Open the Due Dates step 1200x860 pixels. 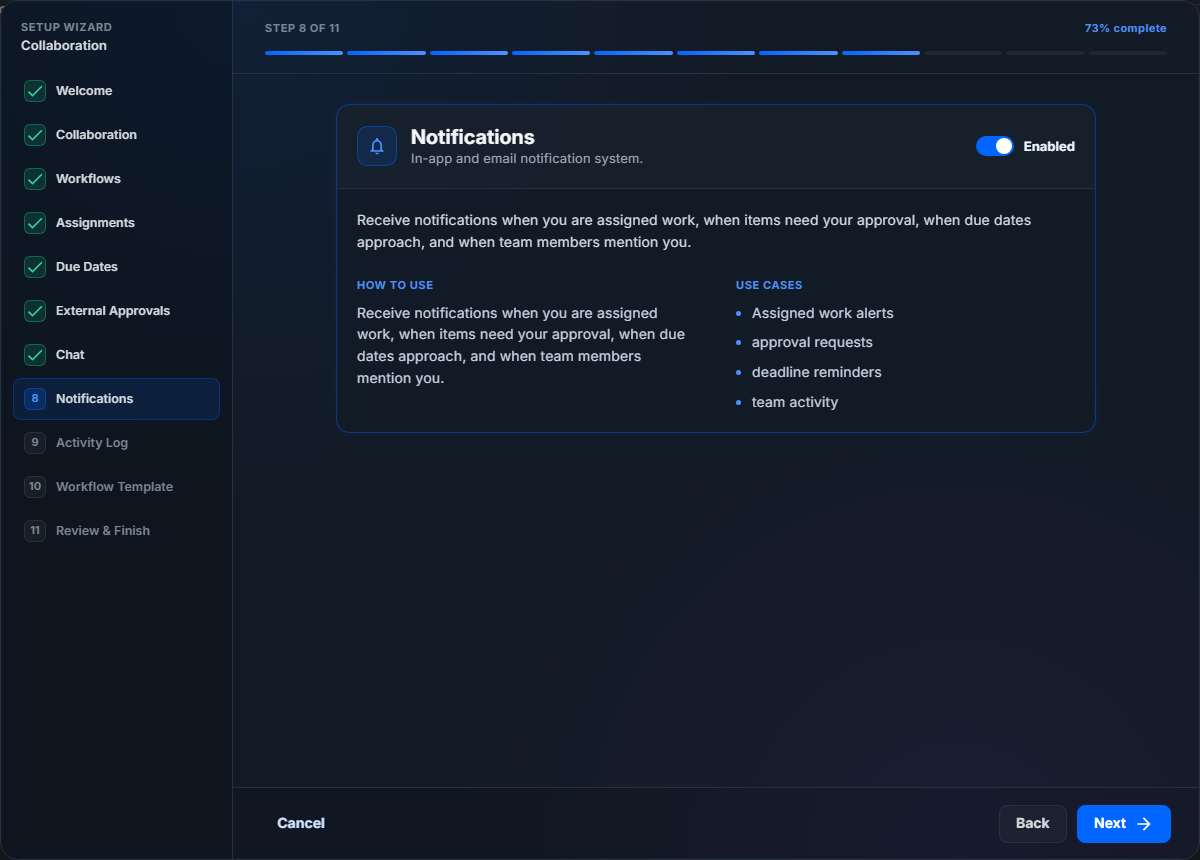coord(116,267)
